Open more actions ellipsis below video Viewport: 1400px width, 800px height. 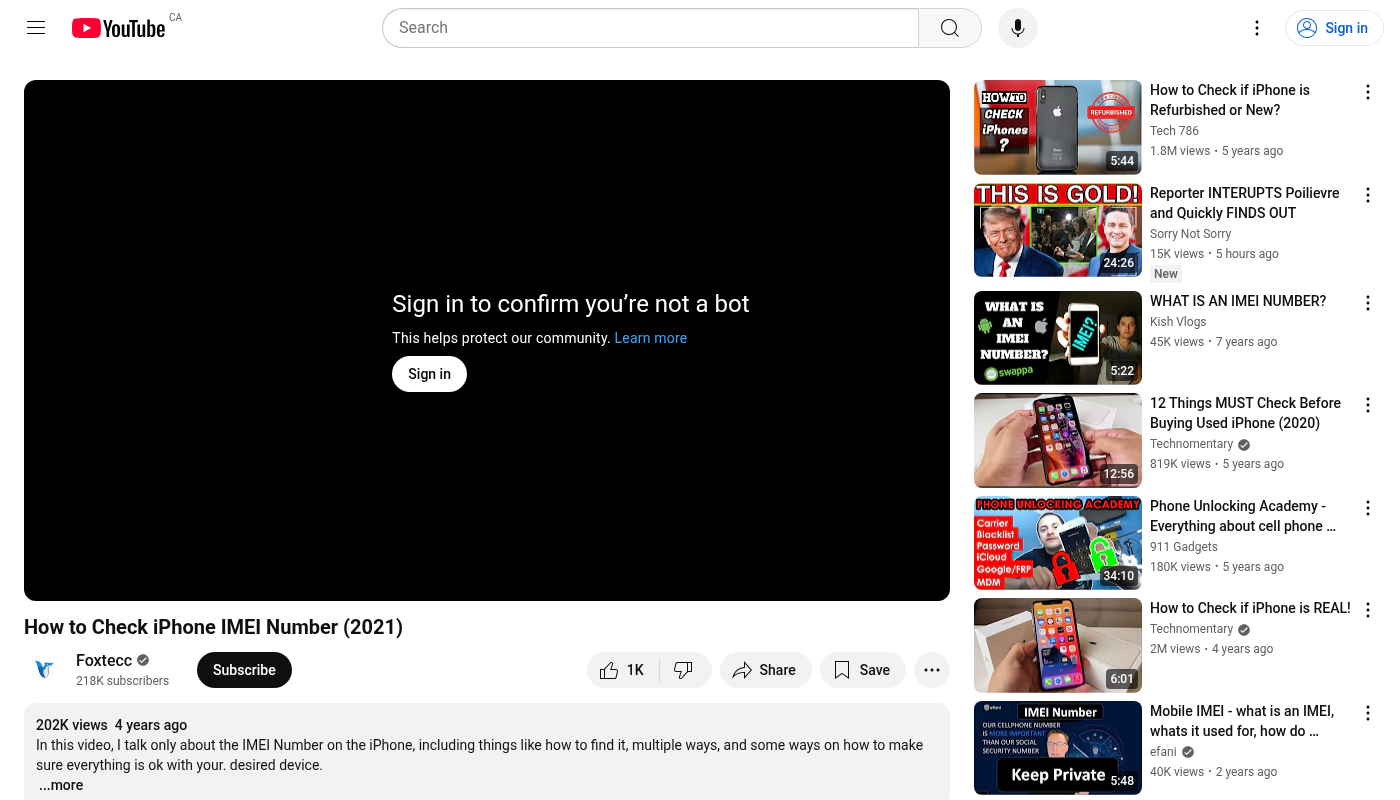pos(931,670)
